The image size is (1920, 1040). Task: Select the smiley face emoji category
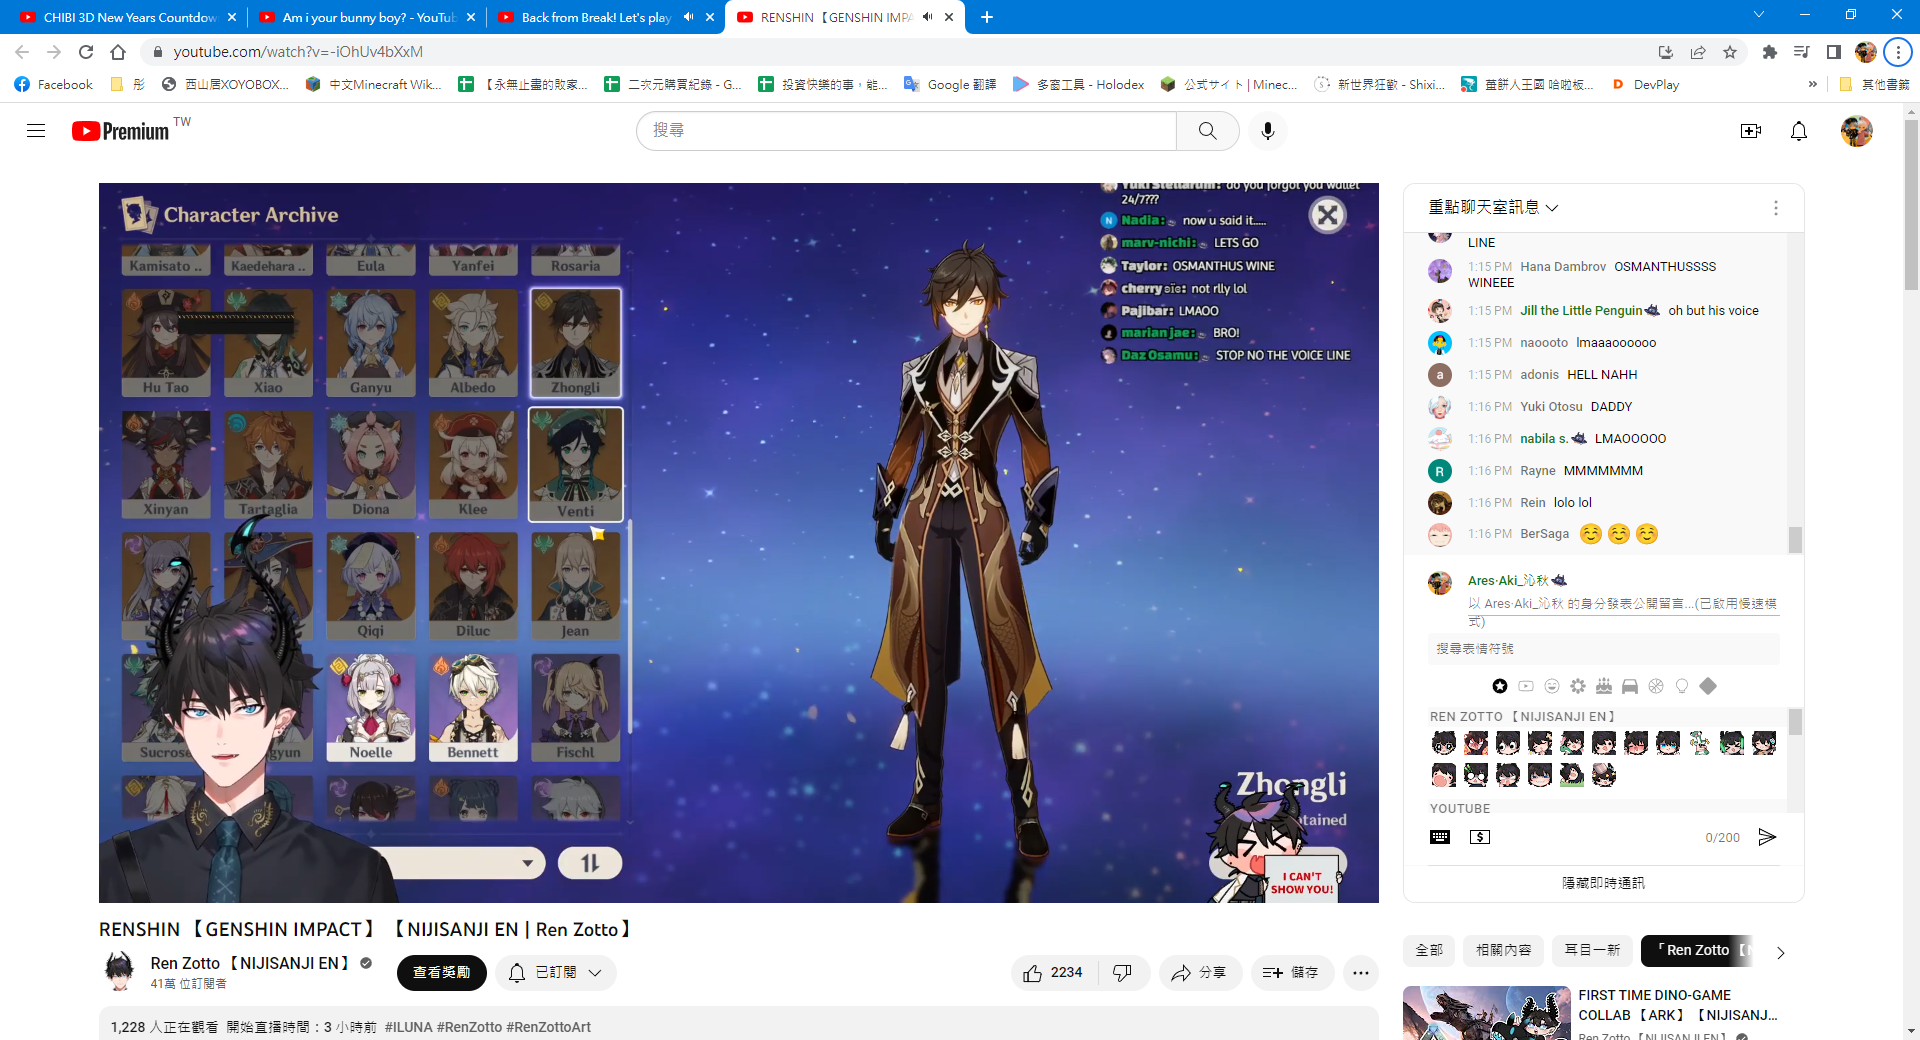coord(1552,686)
